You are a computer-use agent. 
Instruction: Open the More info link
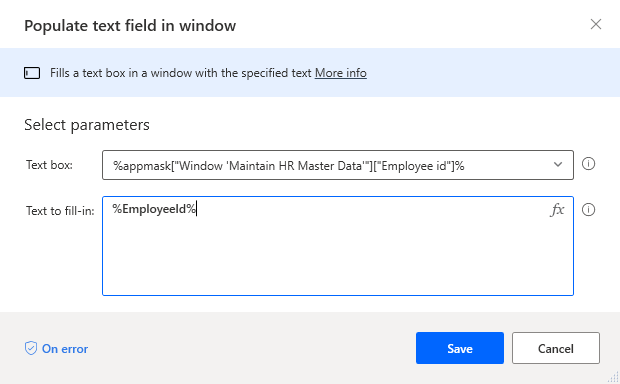[x=340, y=73]
